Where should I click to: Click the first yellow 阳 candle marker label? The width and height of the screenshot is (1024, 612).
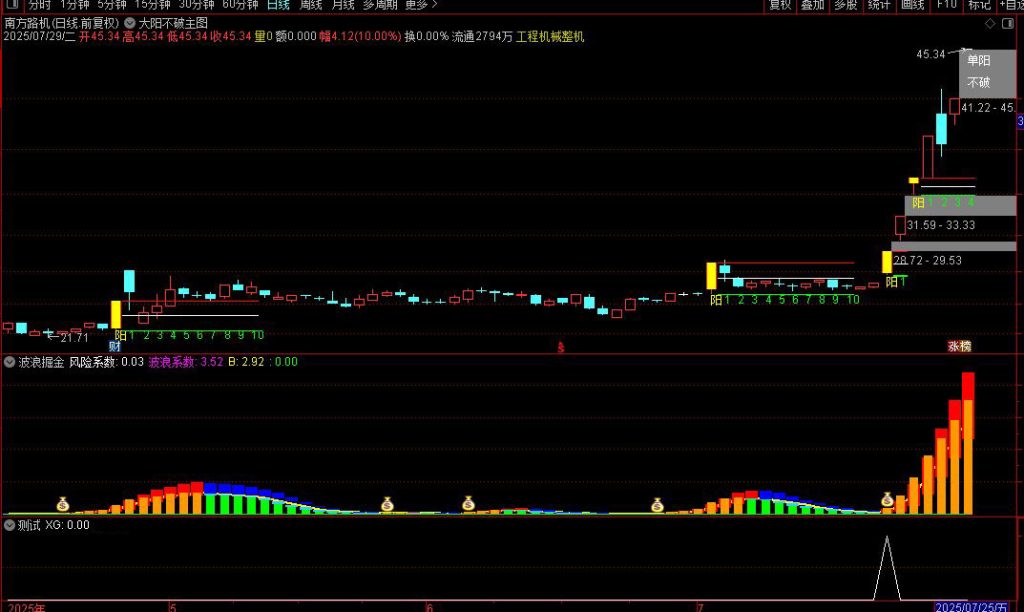click(120, 335)
